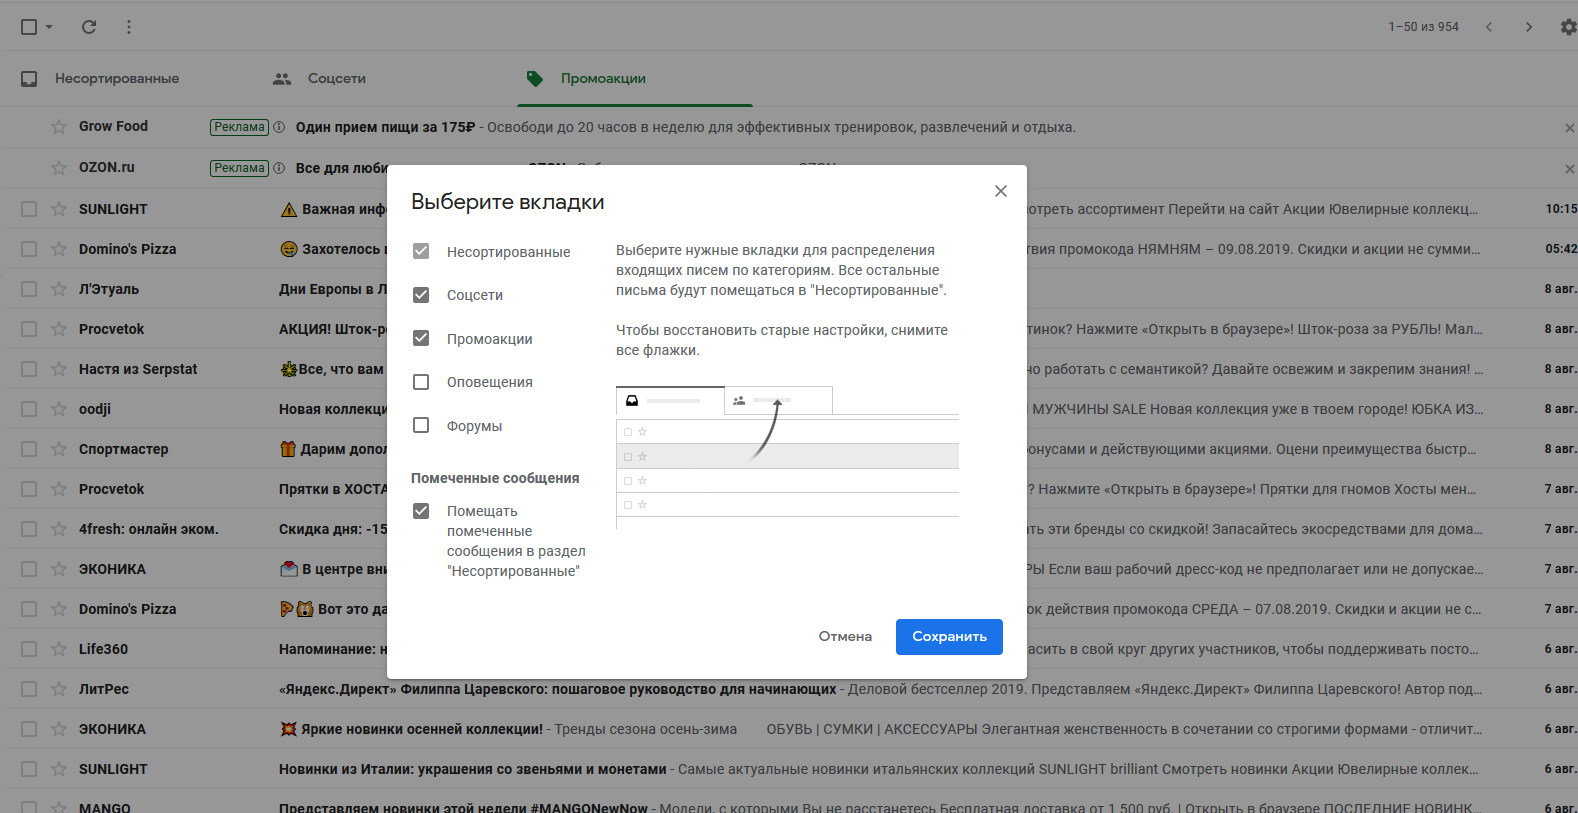The width and height of the screenshot is (1578, 813).
Task: Uncheck the 'Соцсети' checkbox
Action: coord(421,295)
